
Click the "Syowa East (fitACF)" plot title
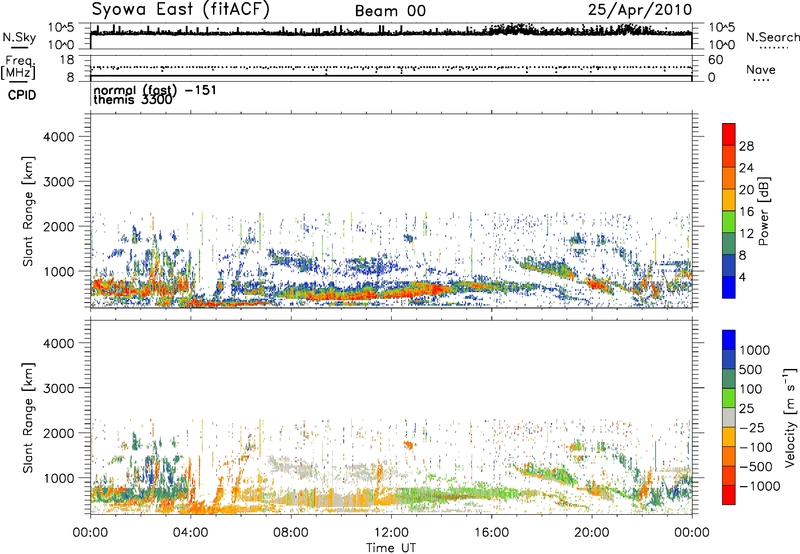tap(181, 9)
